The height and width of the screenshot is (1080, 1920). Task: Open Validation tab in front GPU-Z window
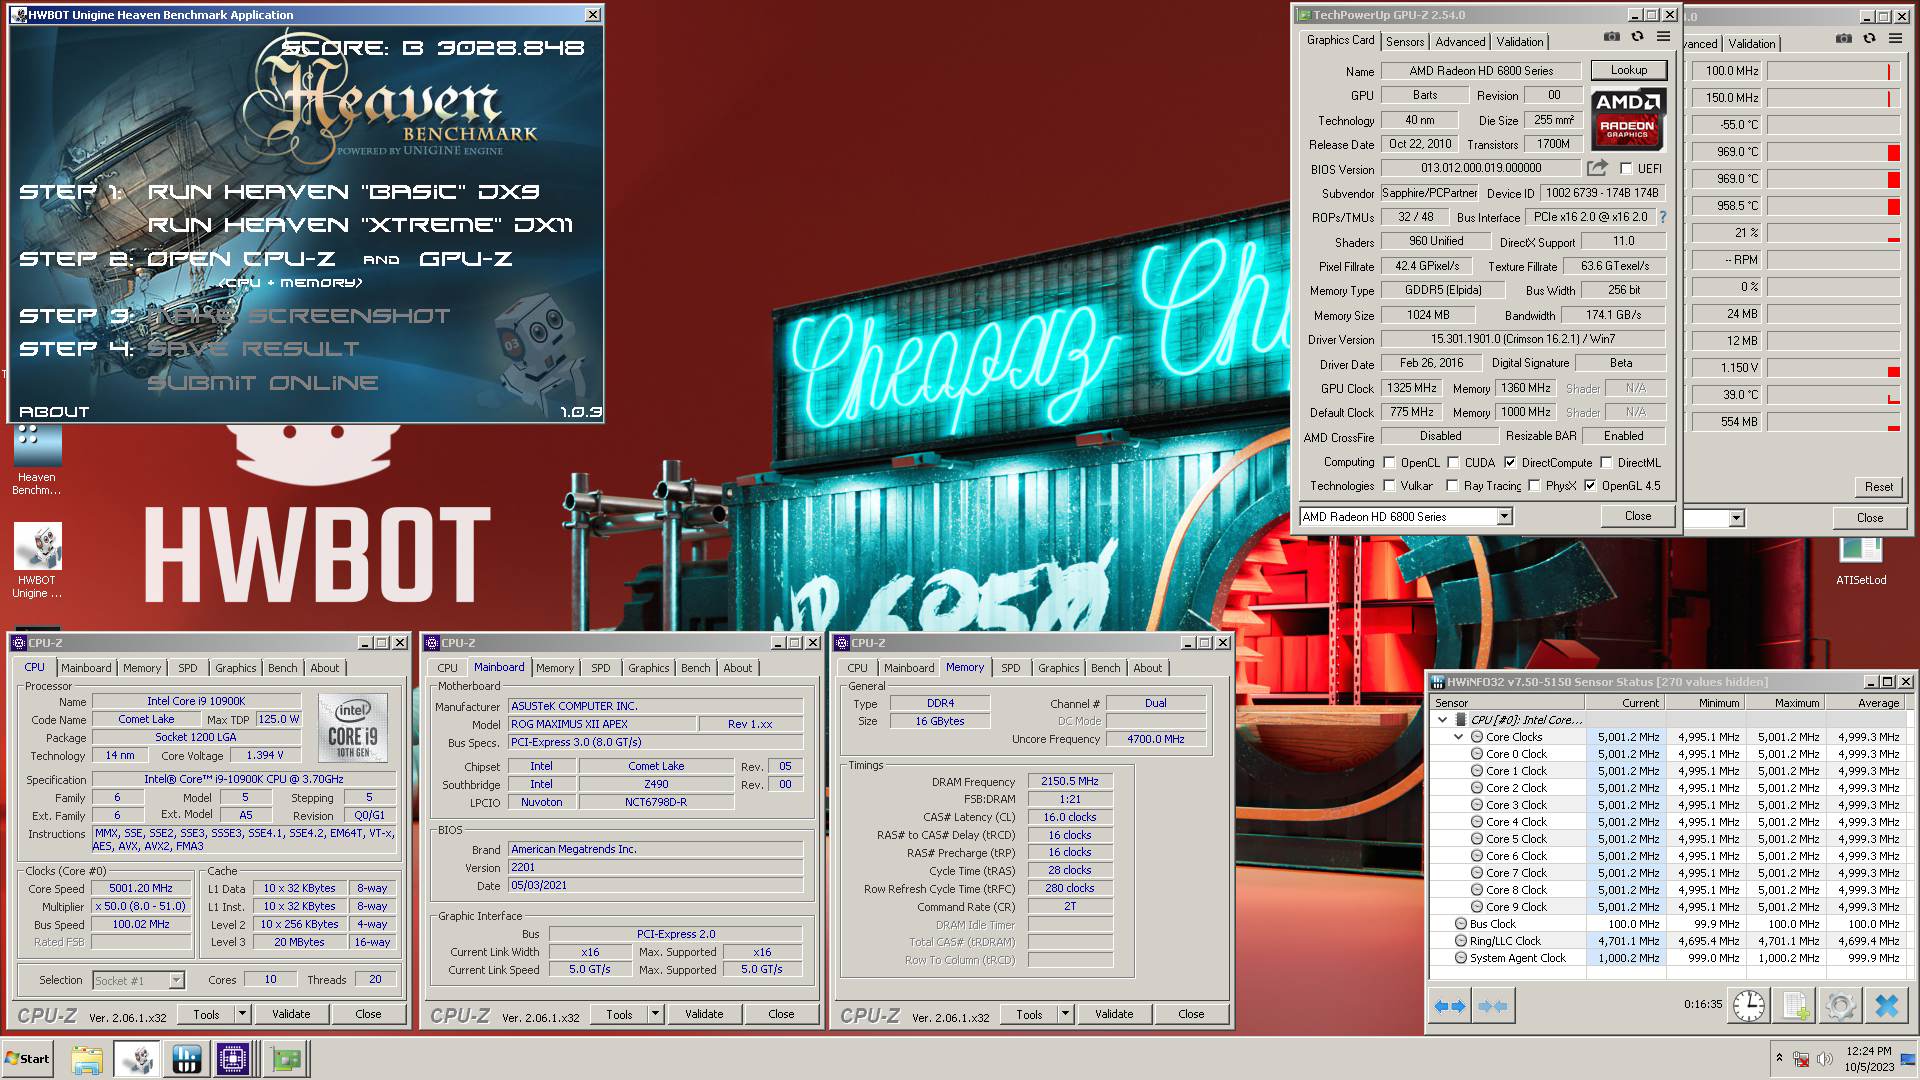[1519, 42]
